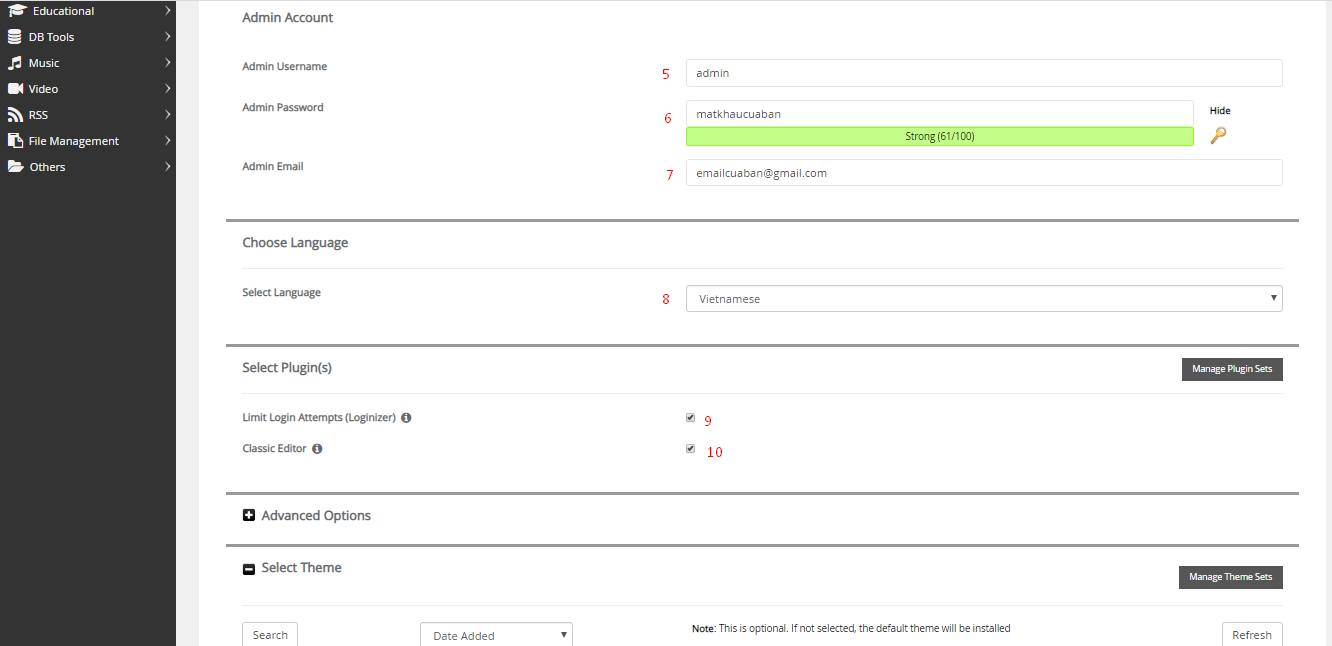Expand the DB Tools category chevron
This screenshot has height=646, width=1332.
[x=168, y=37]
